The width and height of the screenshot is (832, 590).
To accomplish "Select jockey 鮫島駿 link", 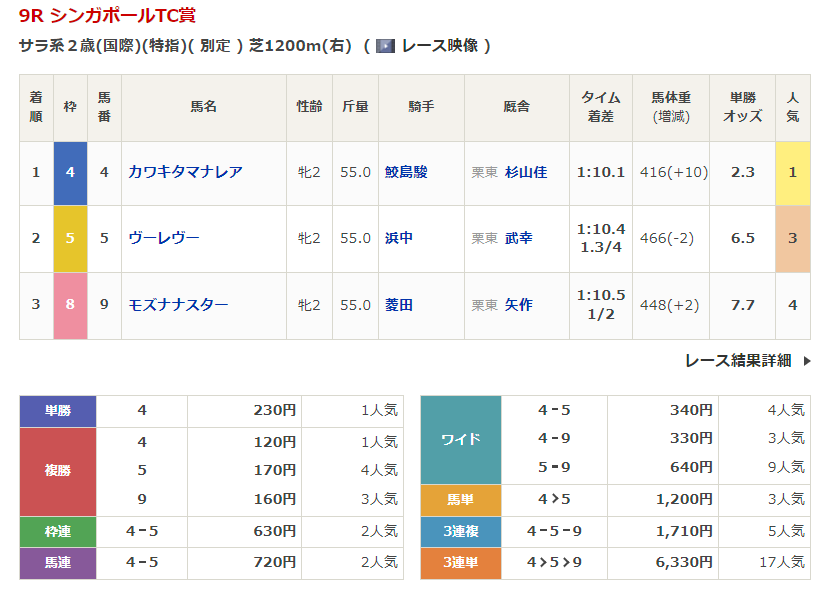I will pyautogui.click(x=406, y=172).
